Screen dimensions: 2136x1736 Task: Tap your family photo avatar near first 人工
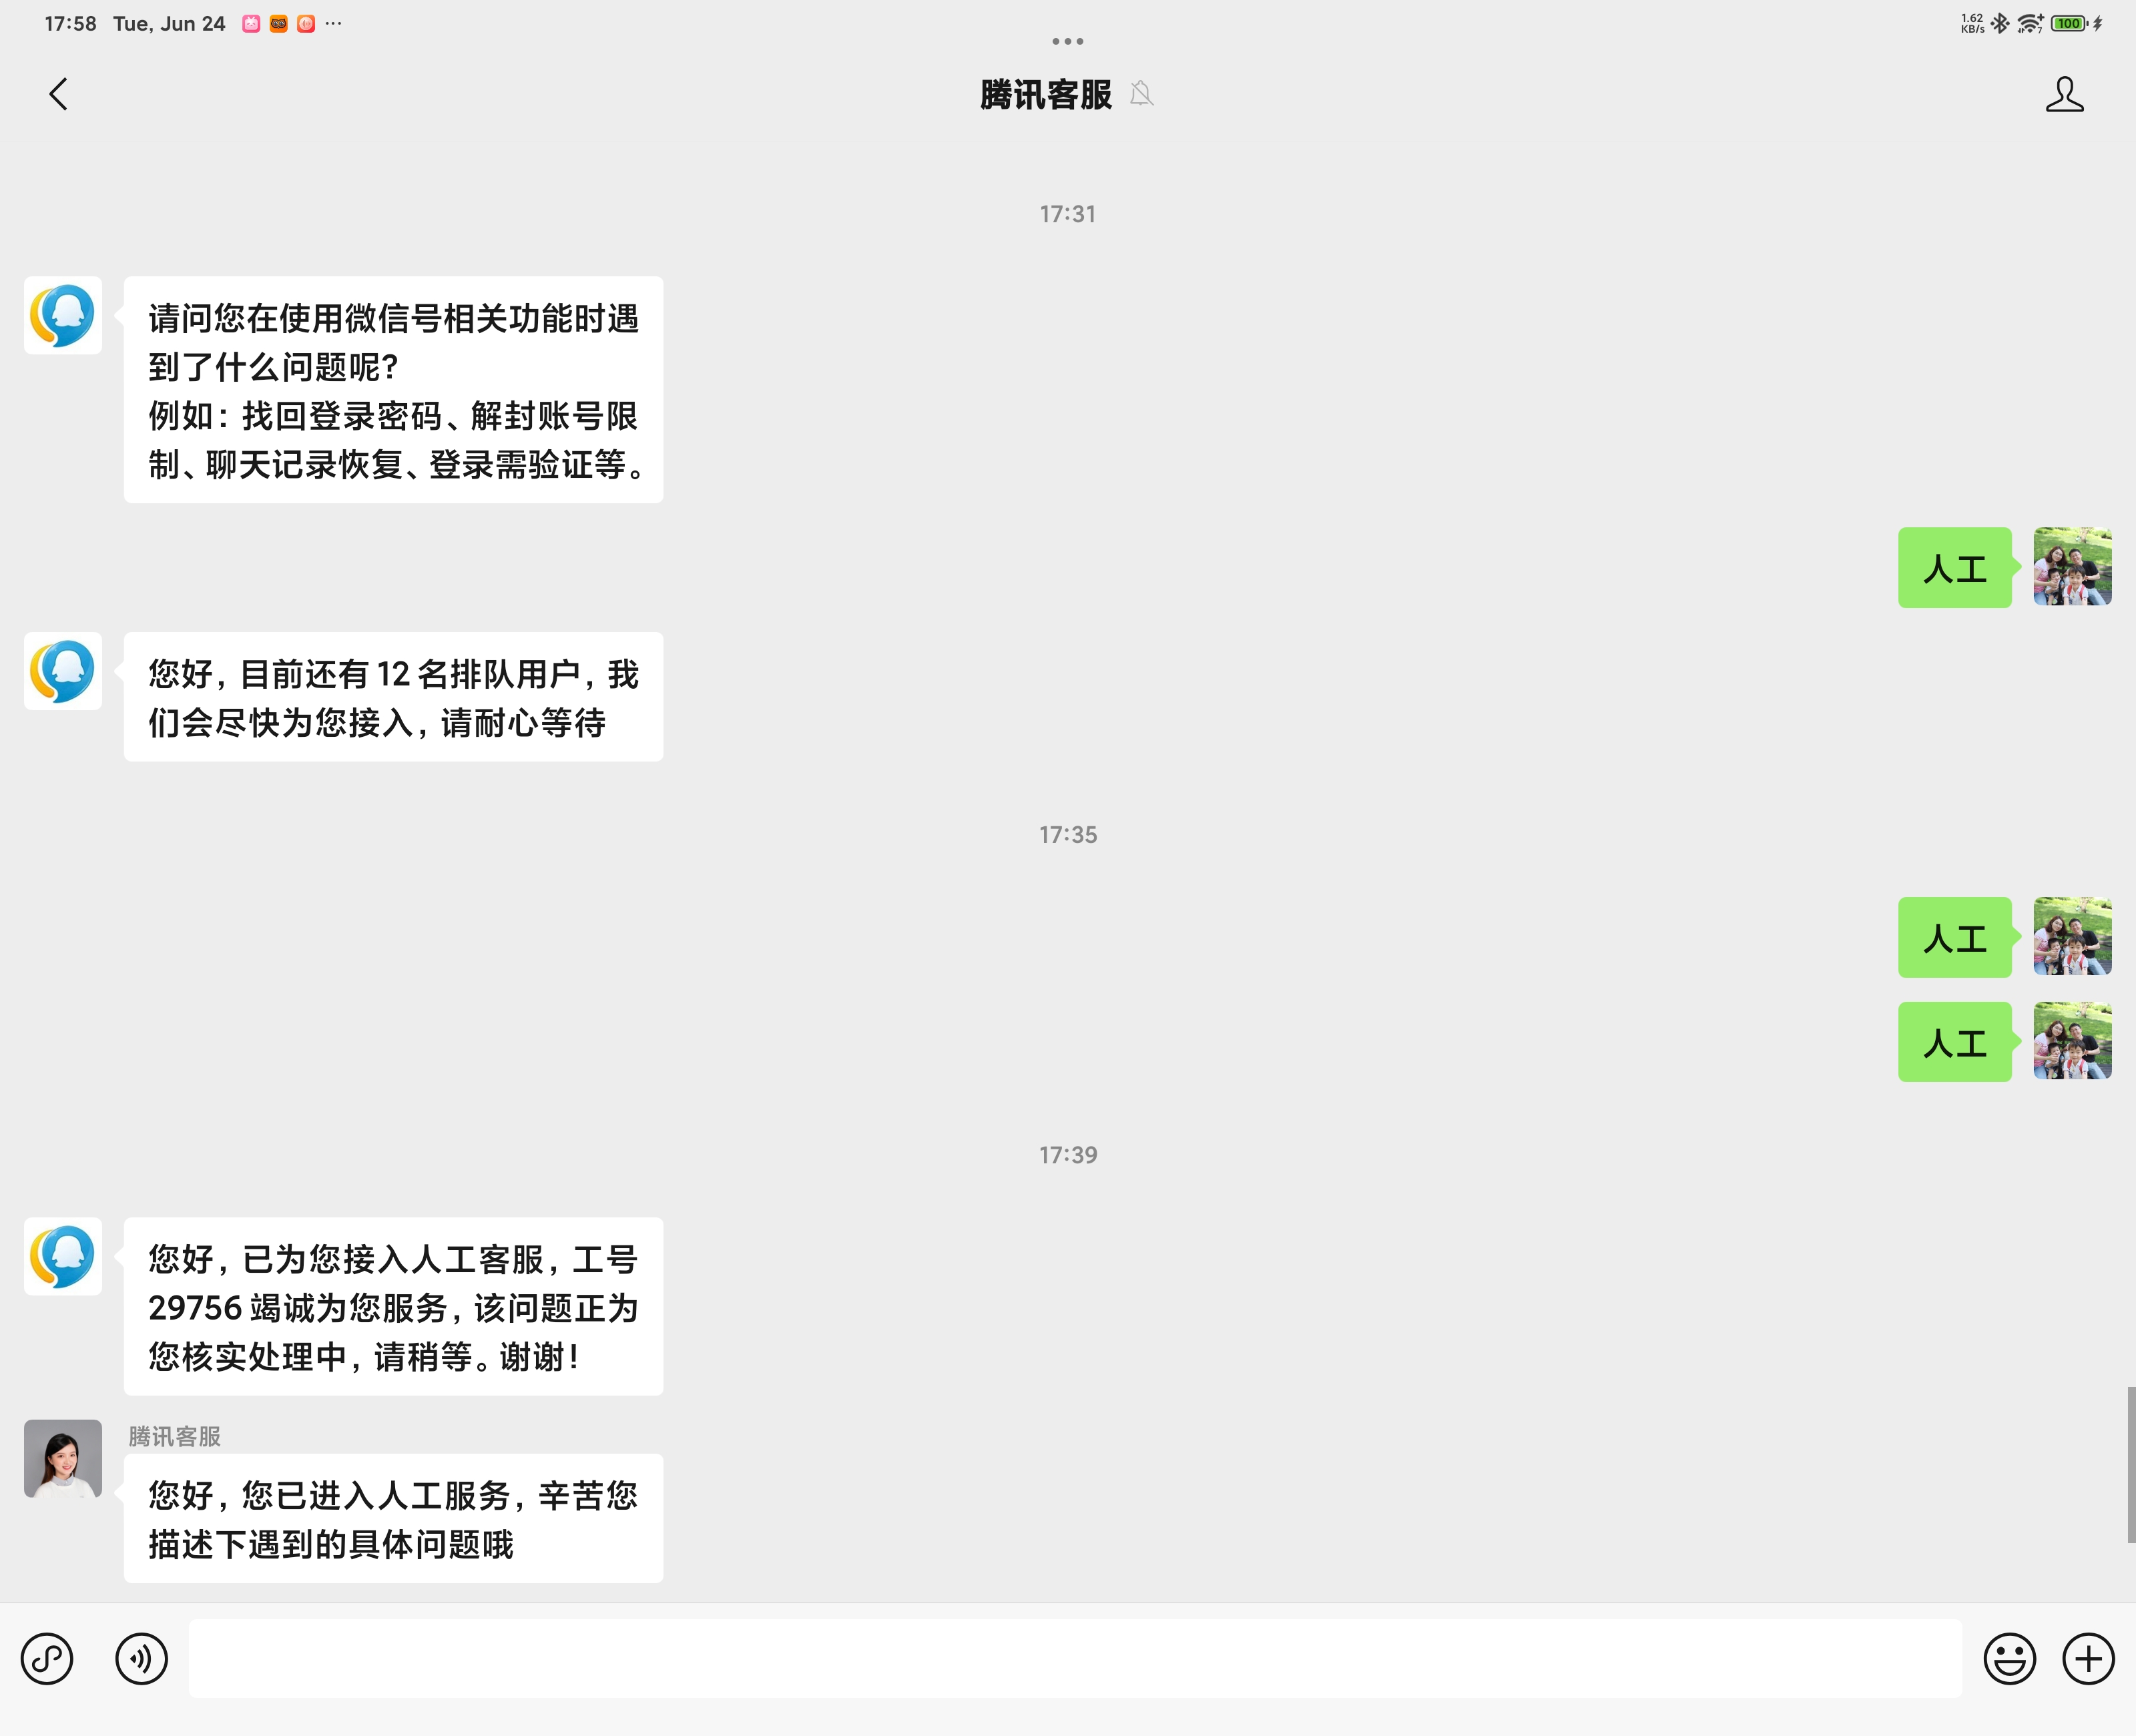[x=2072, y=567]
